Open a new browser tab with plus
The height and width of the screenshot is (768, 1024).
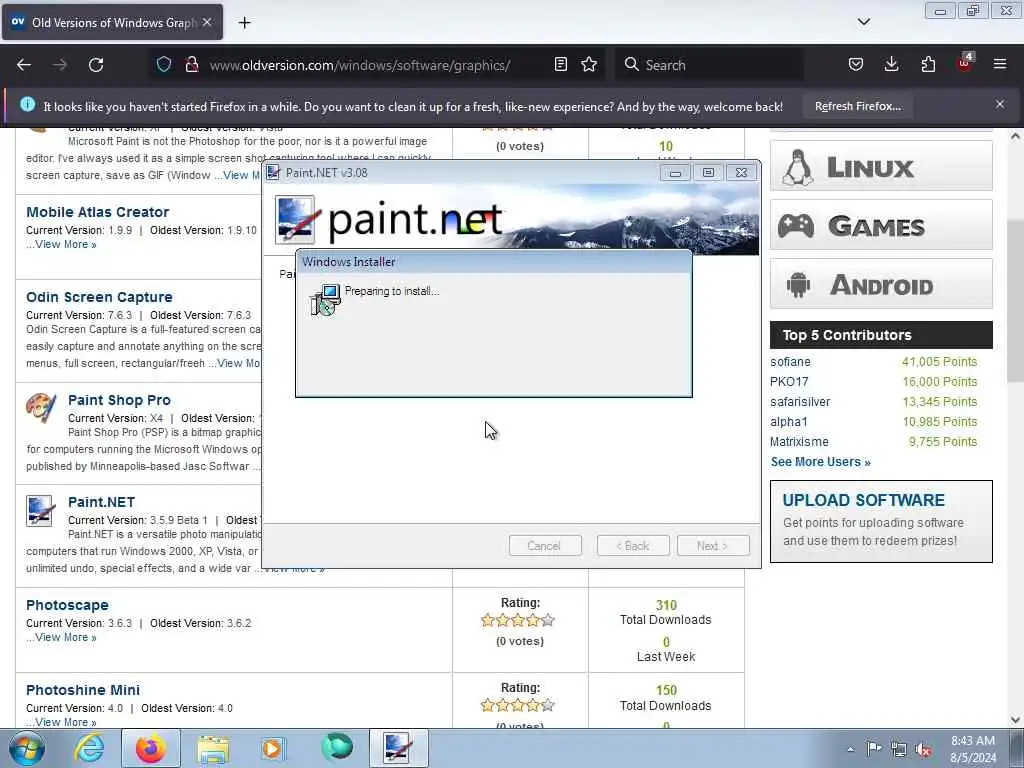[x=244, y=23]
